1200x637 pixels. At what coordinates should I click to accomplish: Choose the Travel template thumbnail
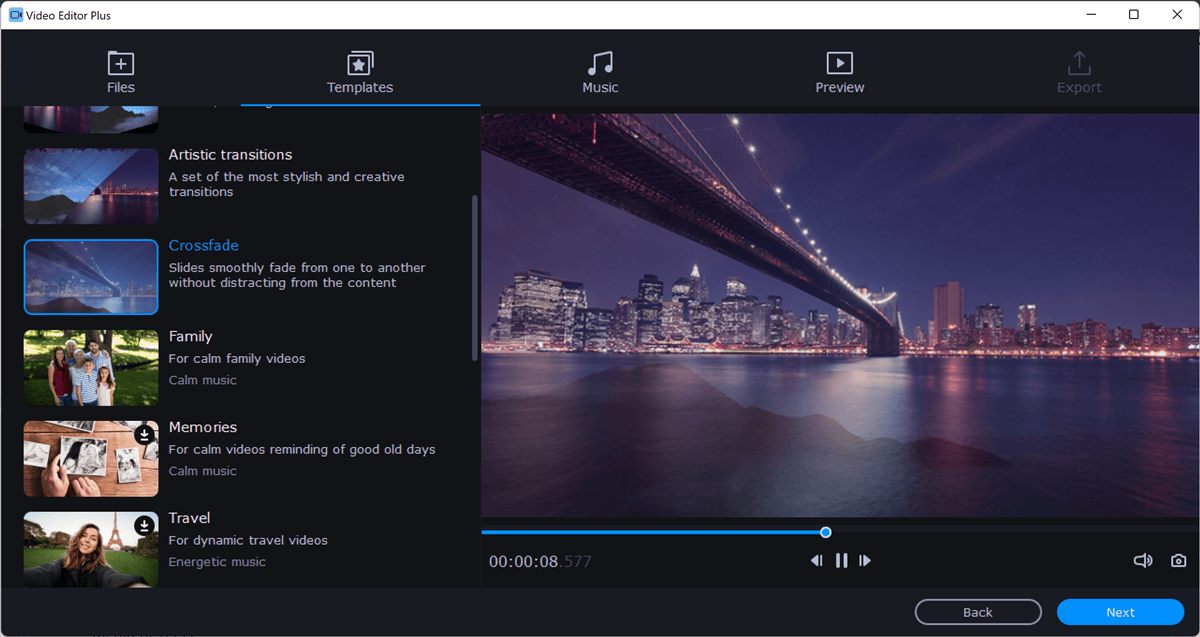(91, 549)
